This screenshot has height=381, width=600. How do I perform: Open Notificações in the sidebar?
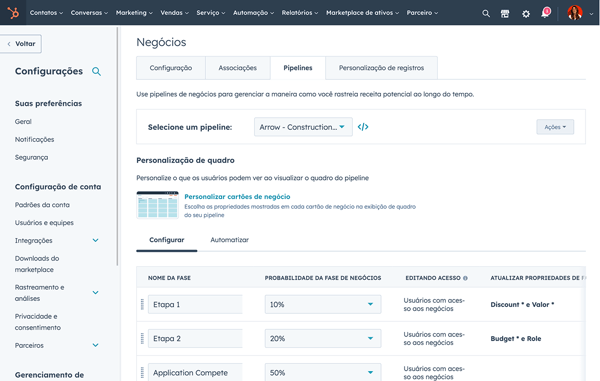[x=34, y=140]
